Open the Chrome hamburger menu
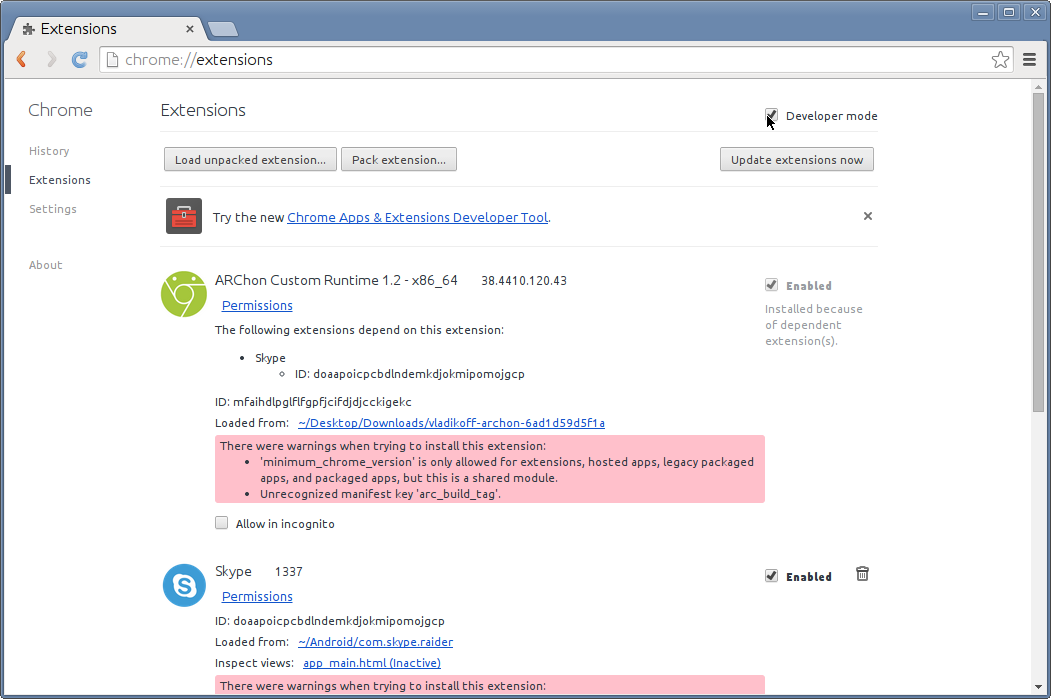Viewport: 1051px width, 699px height. 1030,60
